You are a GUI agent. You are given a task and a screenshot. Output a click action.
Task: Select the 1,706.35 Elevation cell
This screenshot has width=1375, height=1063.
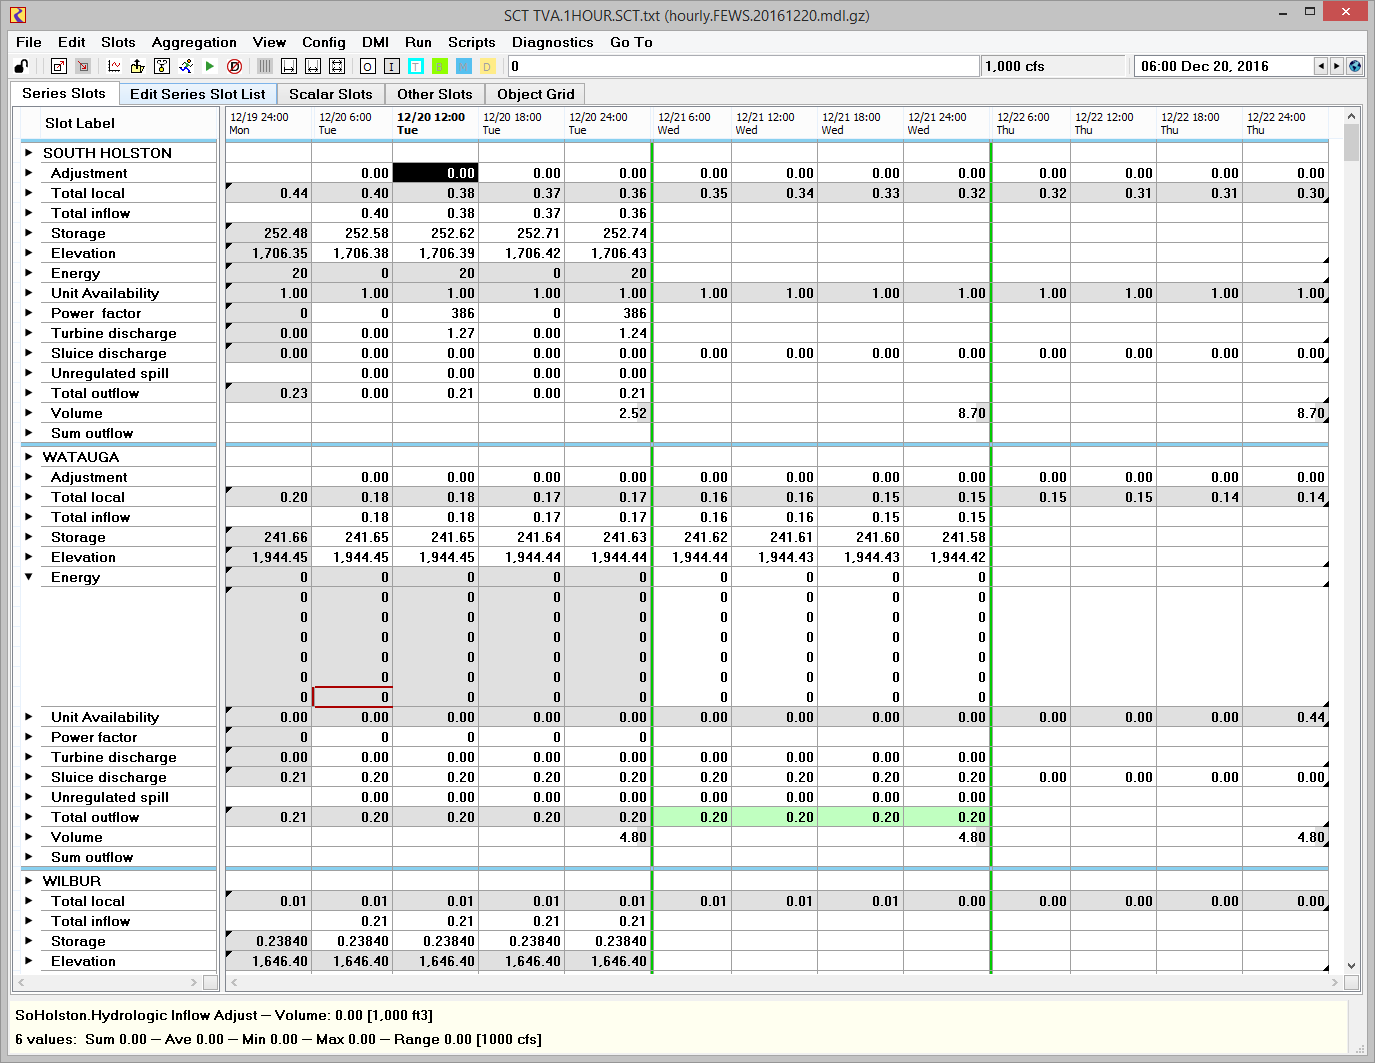tap(268, 253)
